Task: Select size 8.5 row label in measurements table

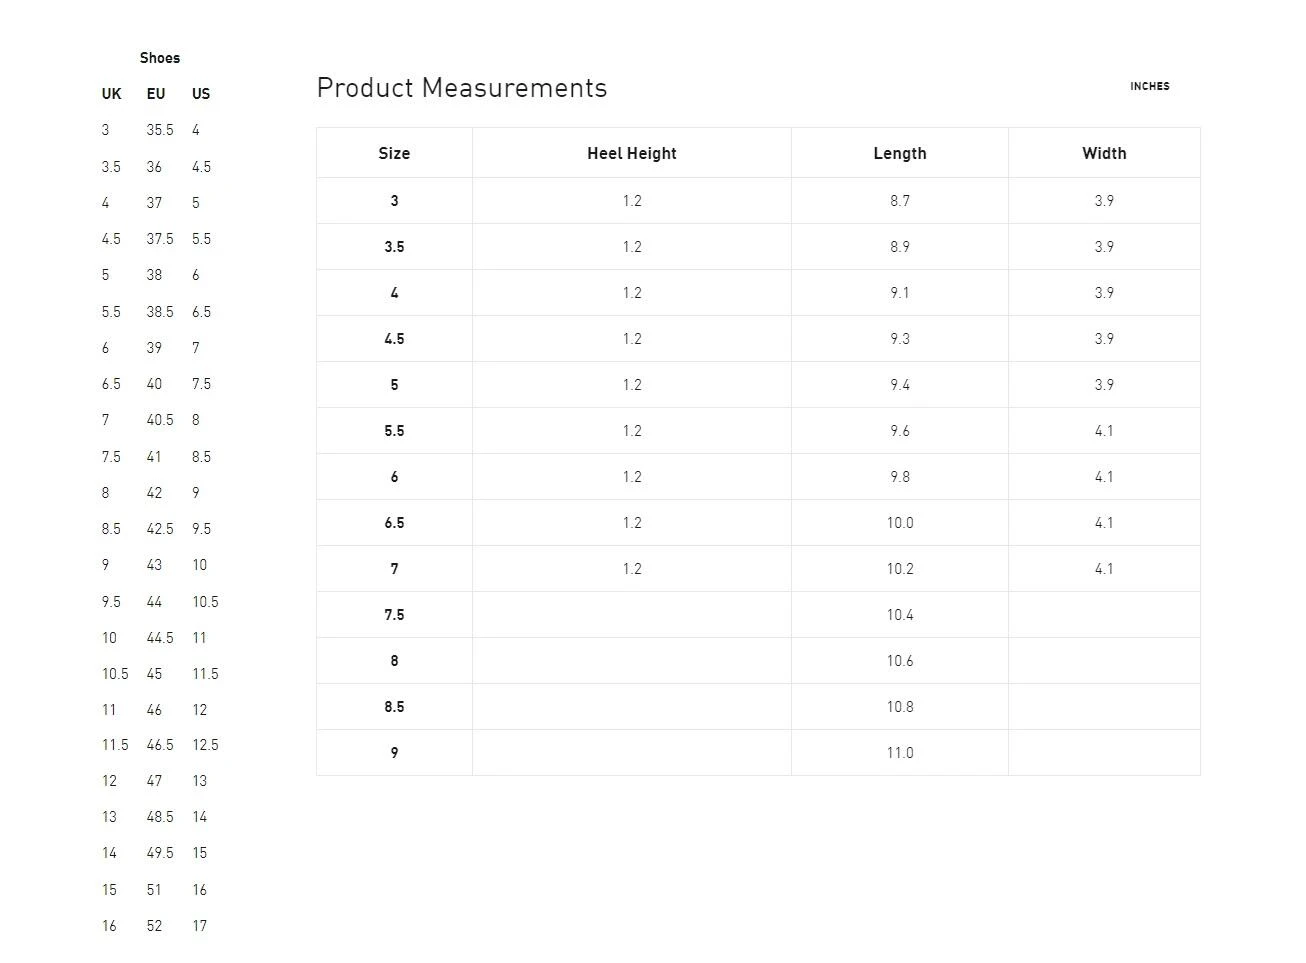Action: (x=394, y=707)
